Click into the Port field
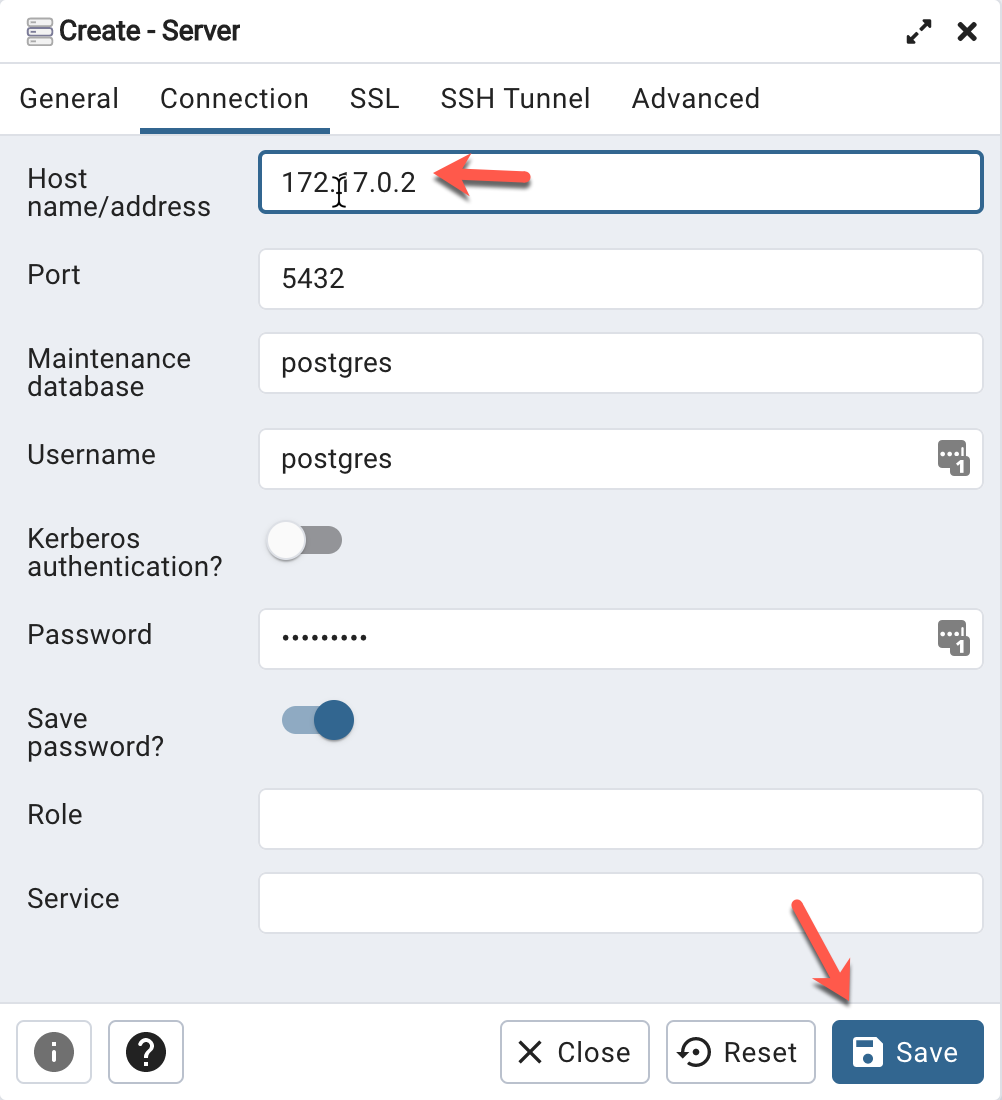 click(620, 278)
